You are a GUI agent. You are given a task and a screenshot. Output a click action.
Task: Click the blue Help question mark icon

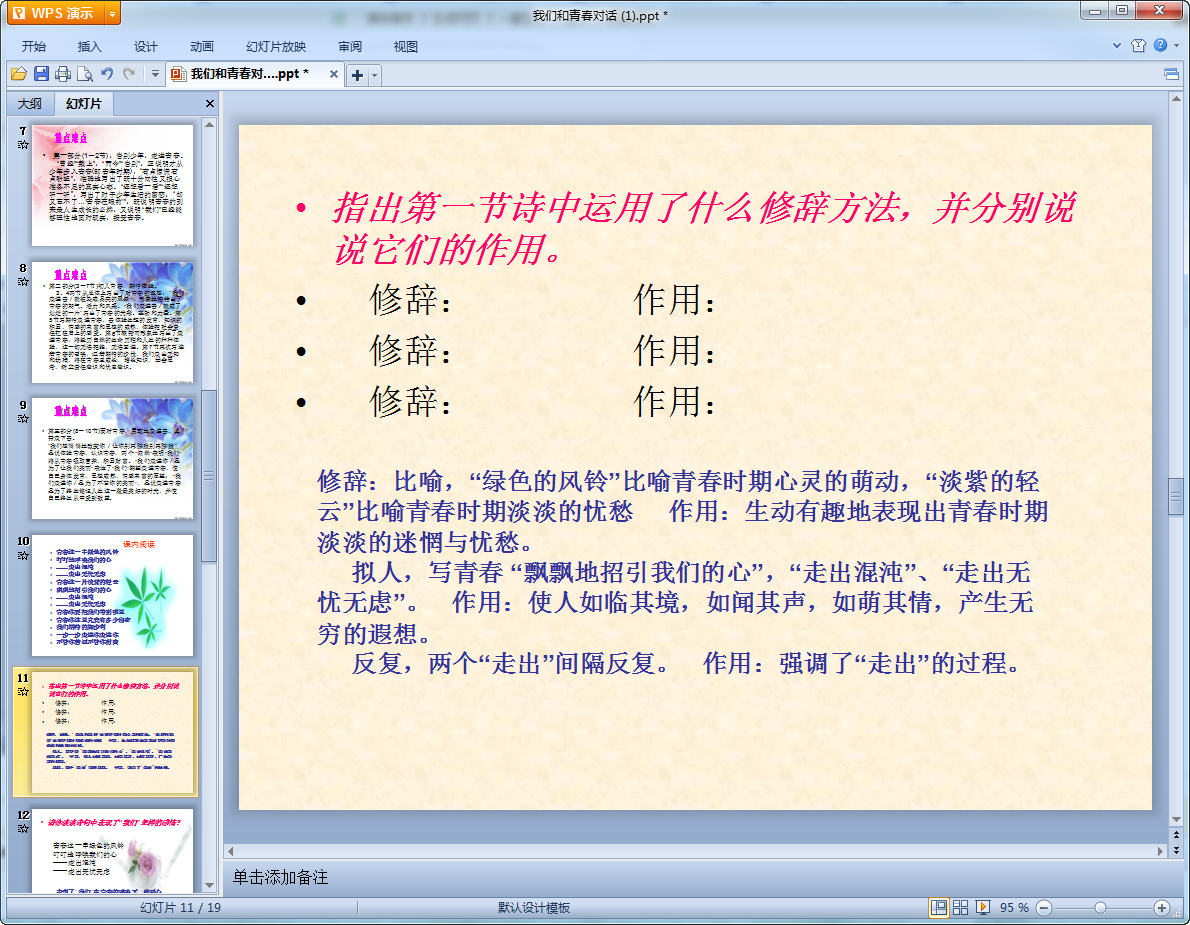(1160, 46)
